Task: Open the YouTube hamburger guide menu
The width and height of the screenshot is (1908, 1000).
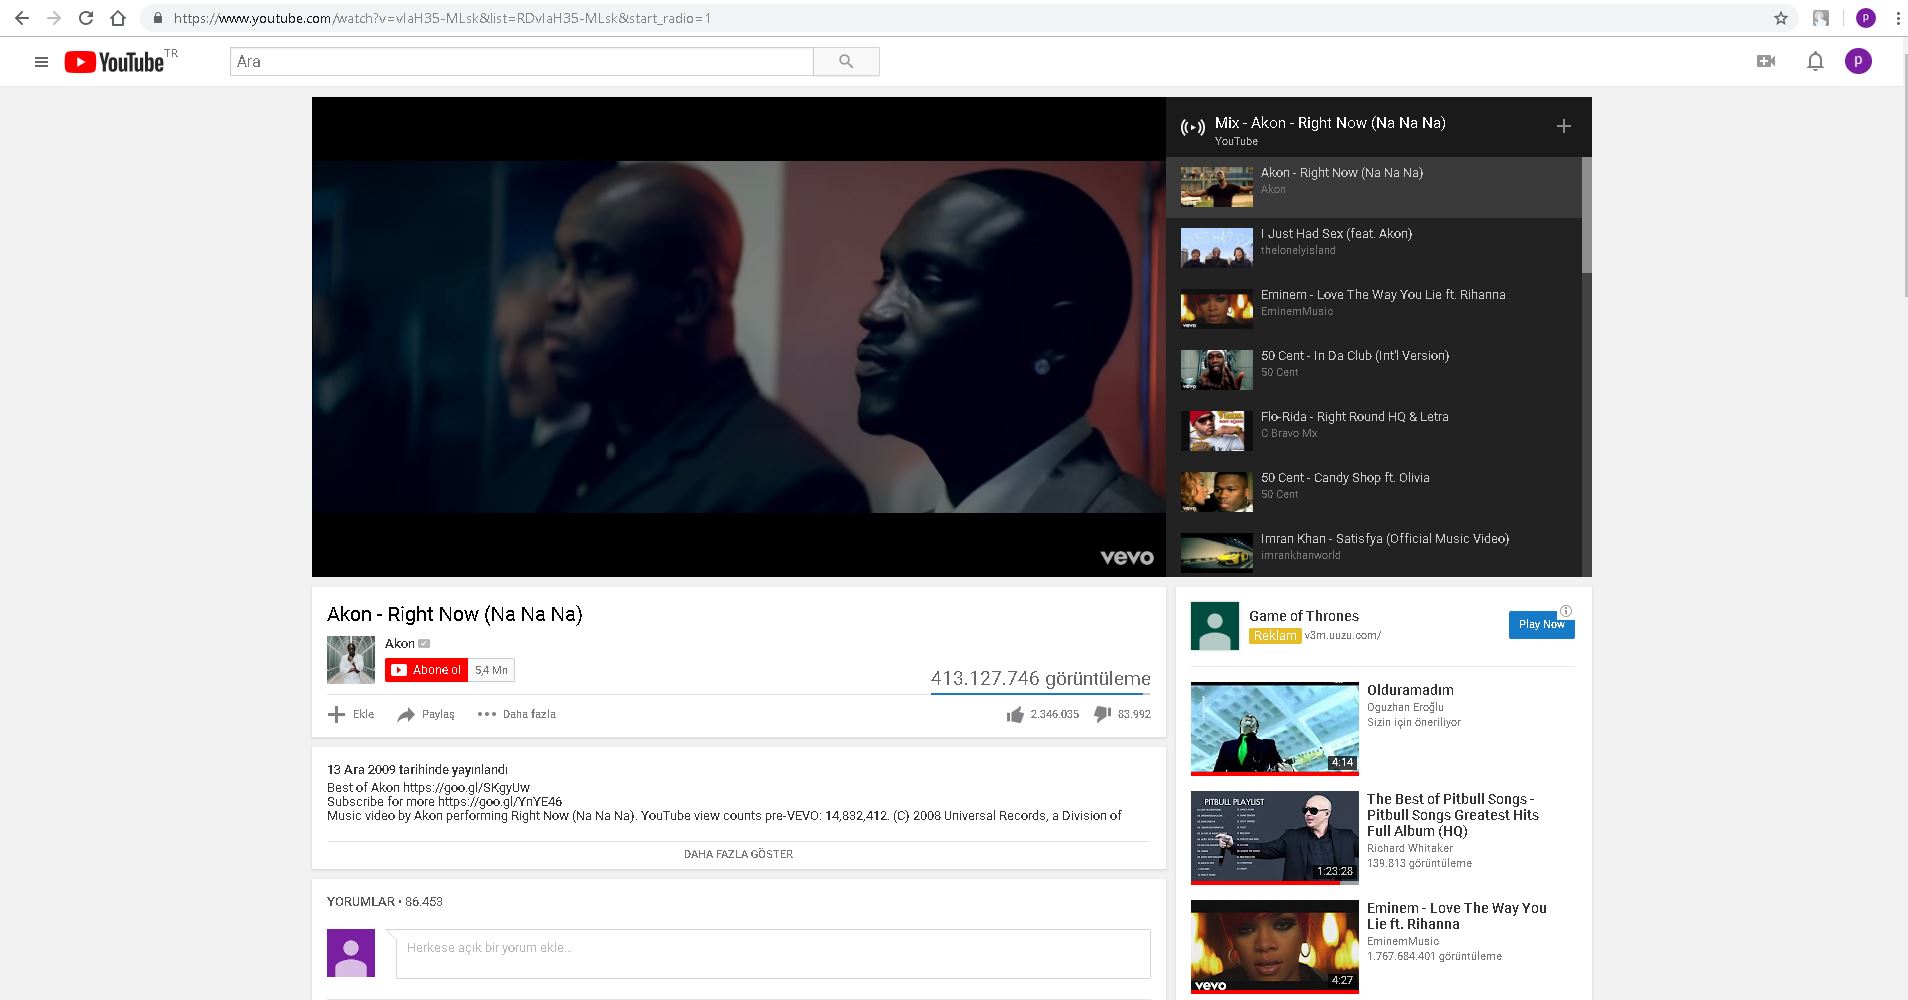Action: click(x=41, y=62)
